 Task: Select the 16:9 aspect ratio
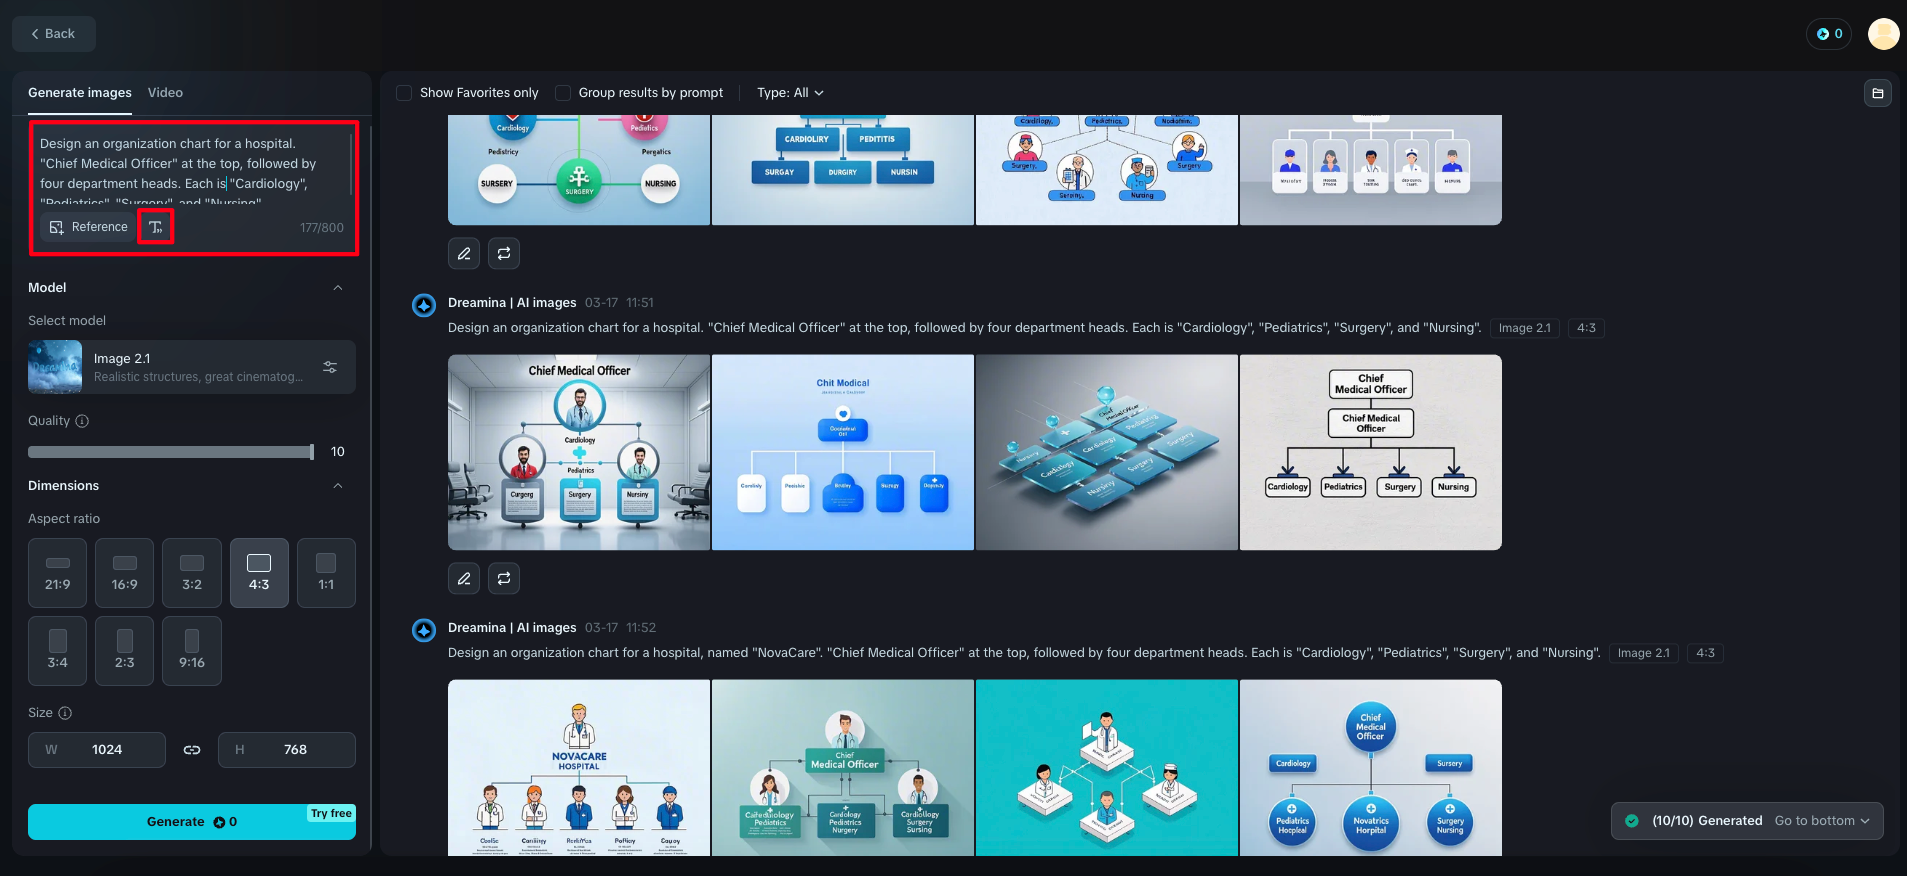click(x=125, y=573)
